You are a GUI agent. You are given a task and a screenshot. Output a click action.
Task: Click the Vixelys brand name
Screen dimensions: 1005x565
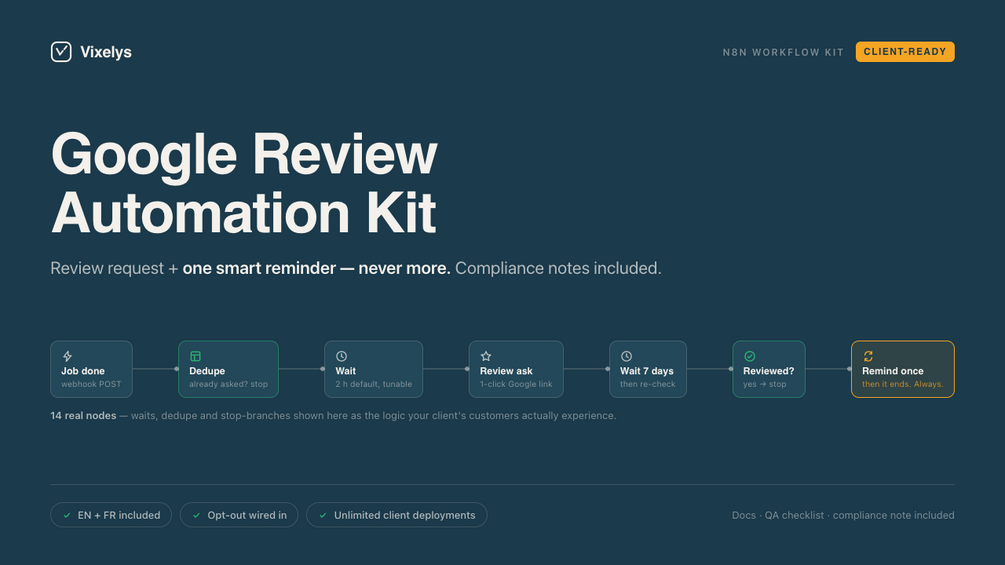click(106, 52)
